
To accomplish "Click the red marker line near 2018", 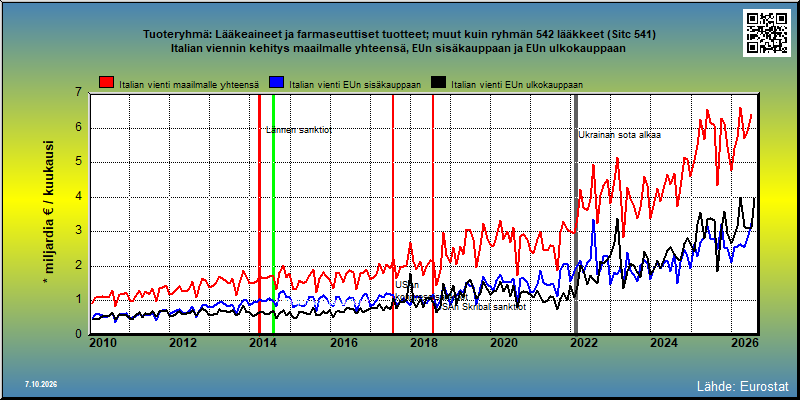I will [x=433, y=214].
